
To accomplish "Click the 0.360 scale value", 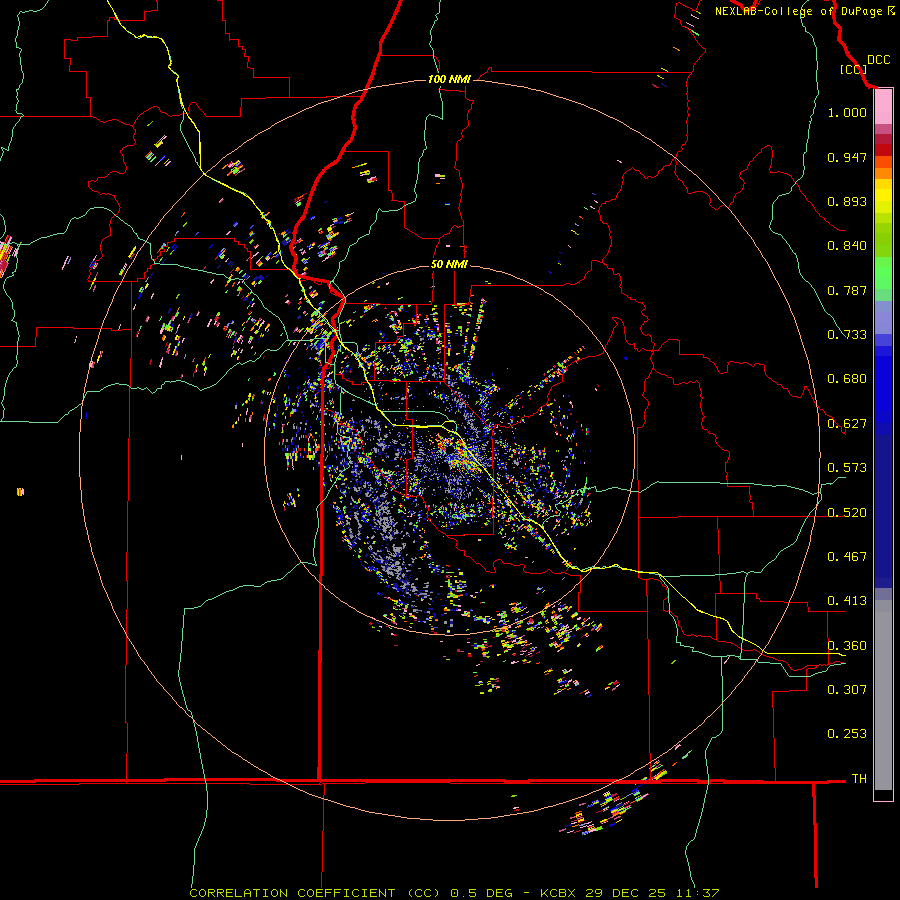I will coord(847,646).
